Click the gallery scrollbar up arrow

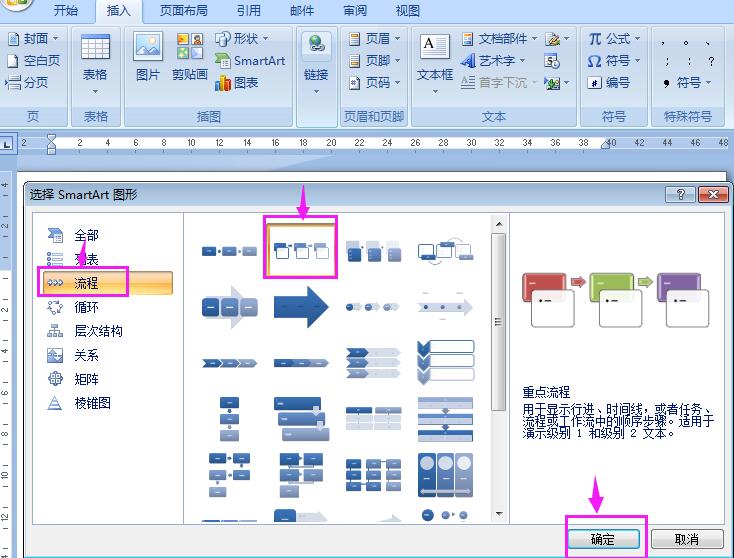tap(499, 224)
